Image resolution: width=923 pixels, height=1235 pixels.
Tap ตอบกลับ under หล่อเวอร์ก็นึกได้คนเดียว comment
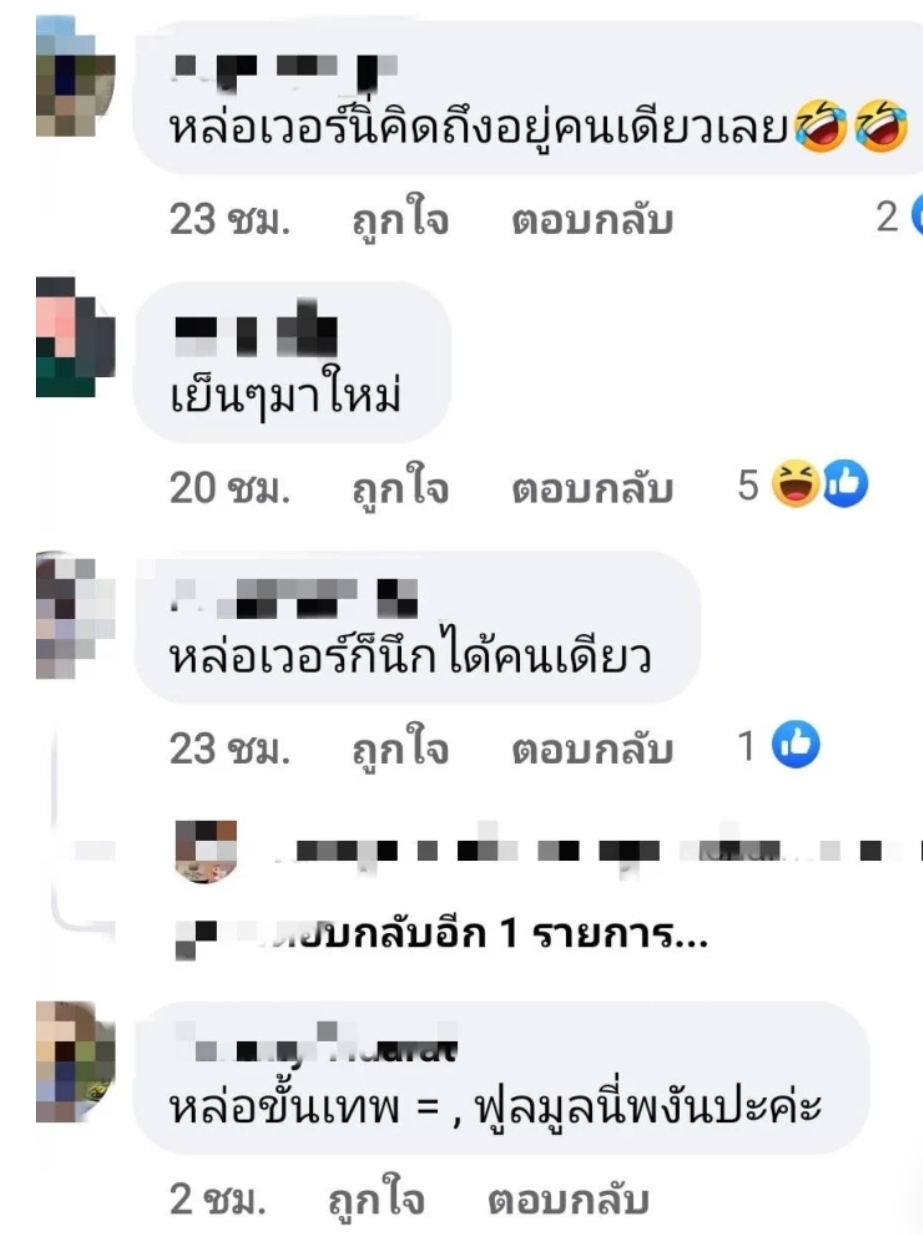tap(591, 750)
